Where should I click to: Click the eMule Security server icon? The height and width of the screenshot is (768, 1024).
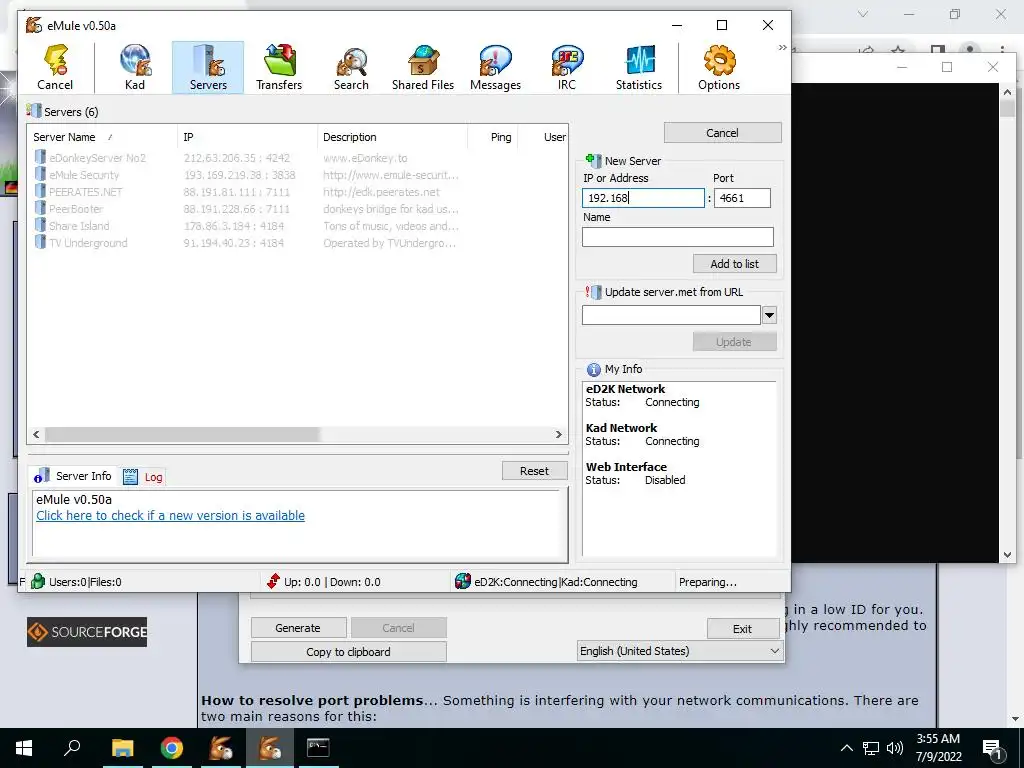[40, 174]
